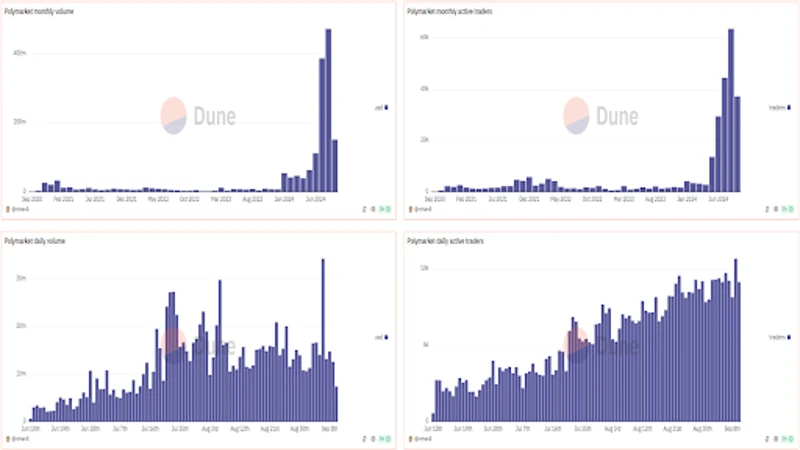Click Aug 30th label on daily active traders axis
This screenshot has width=800, height=450.
(702, 429)
